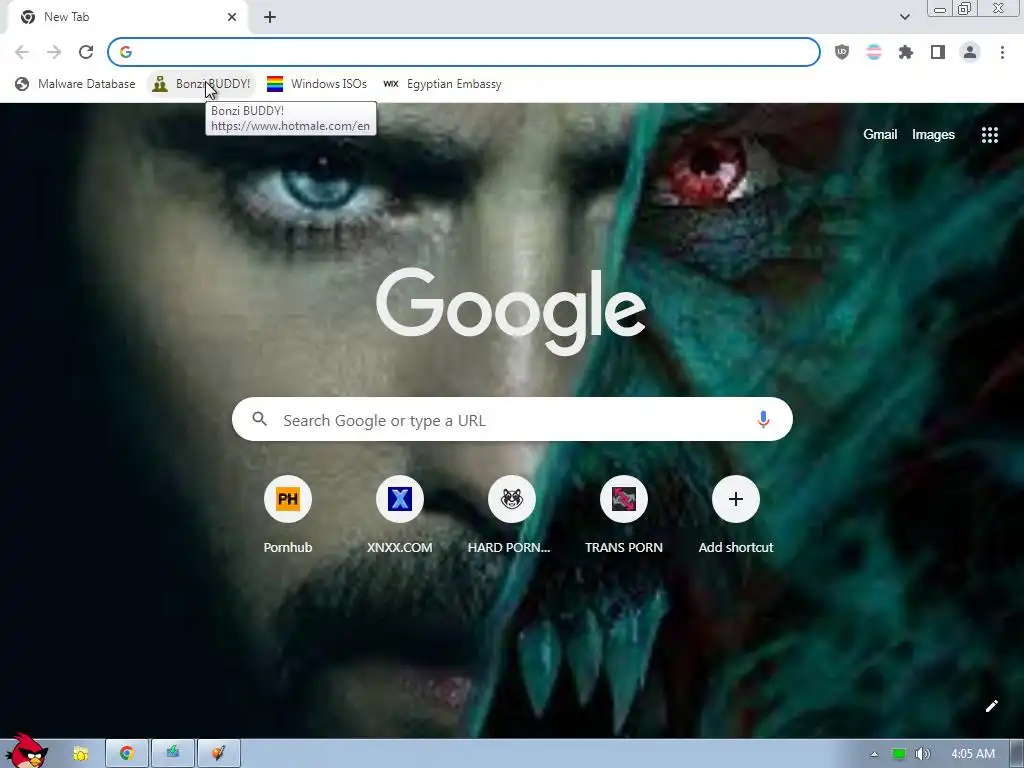
Task: Focus the address bar
Action: [x=464, y=52]
